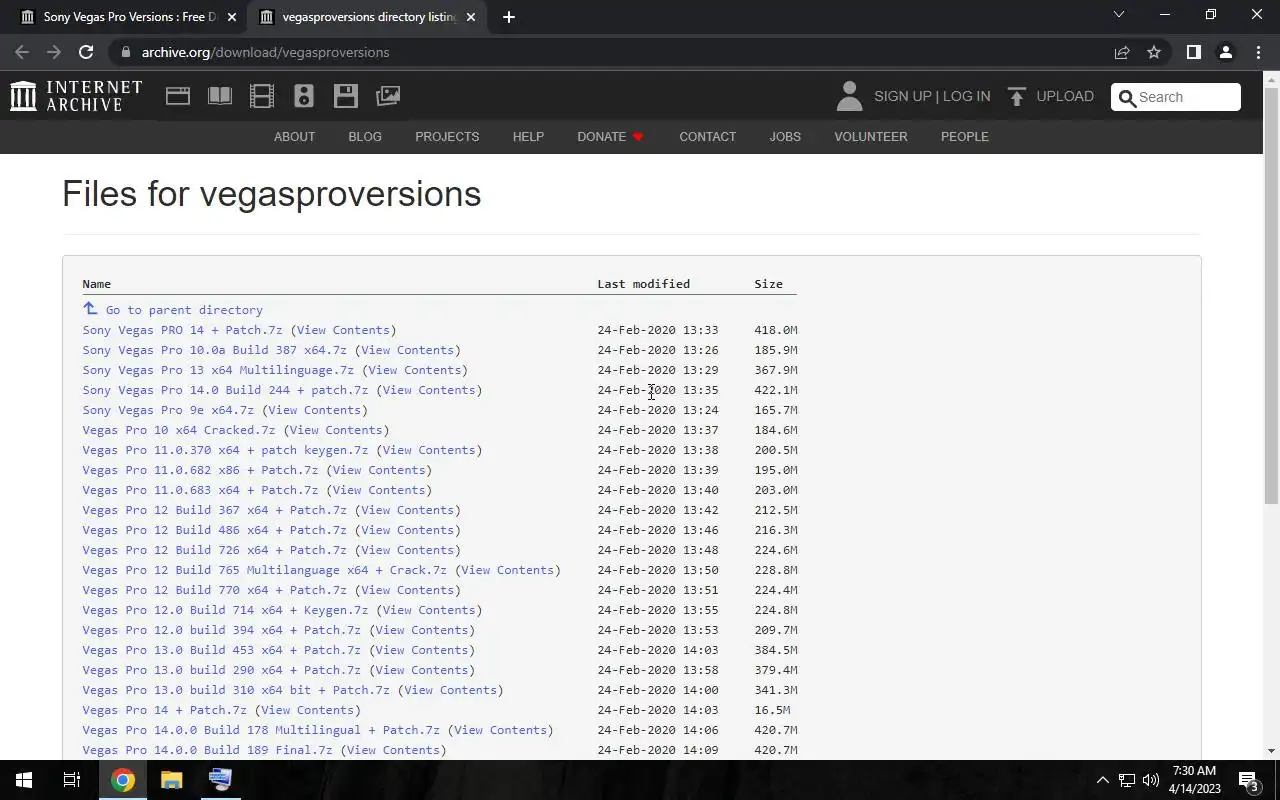
Task: View Contents of Sony Vegas Pro 13 x64 Multilinguage.7z
Action: pyautogui.click(x=414, y=370)
